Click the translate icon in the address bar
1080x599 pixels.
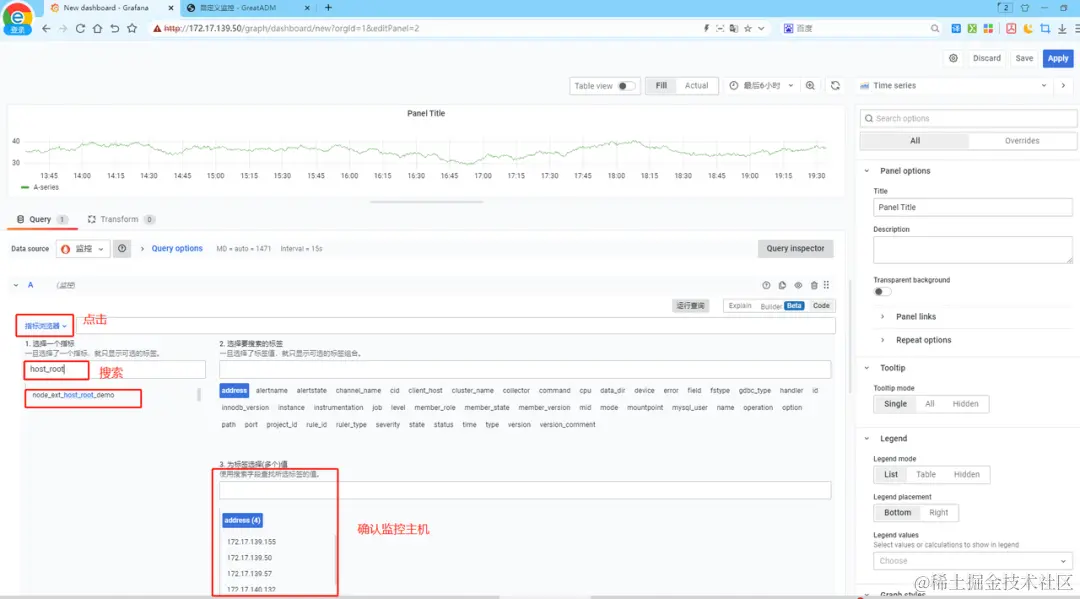point(734,28)
